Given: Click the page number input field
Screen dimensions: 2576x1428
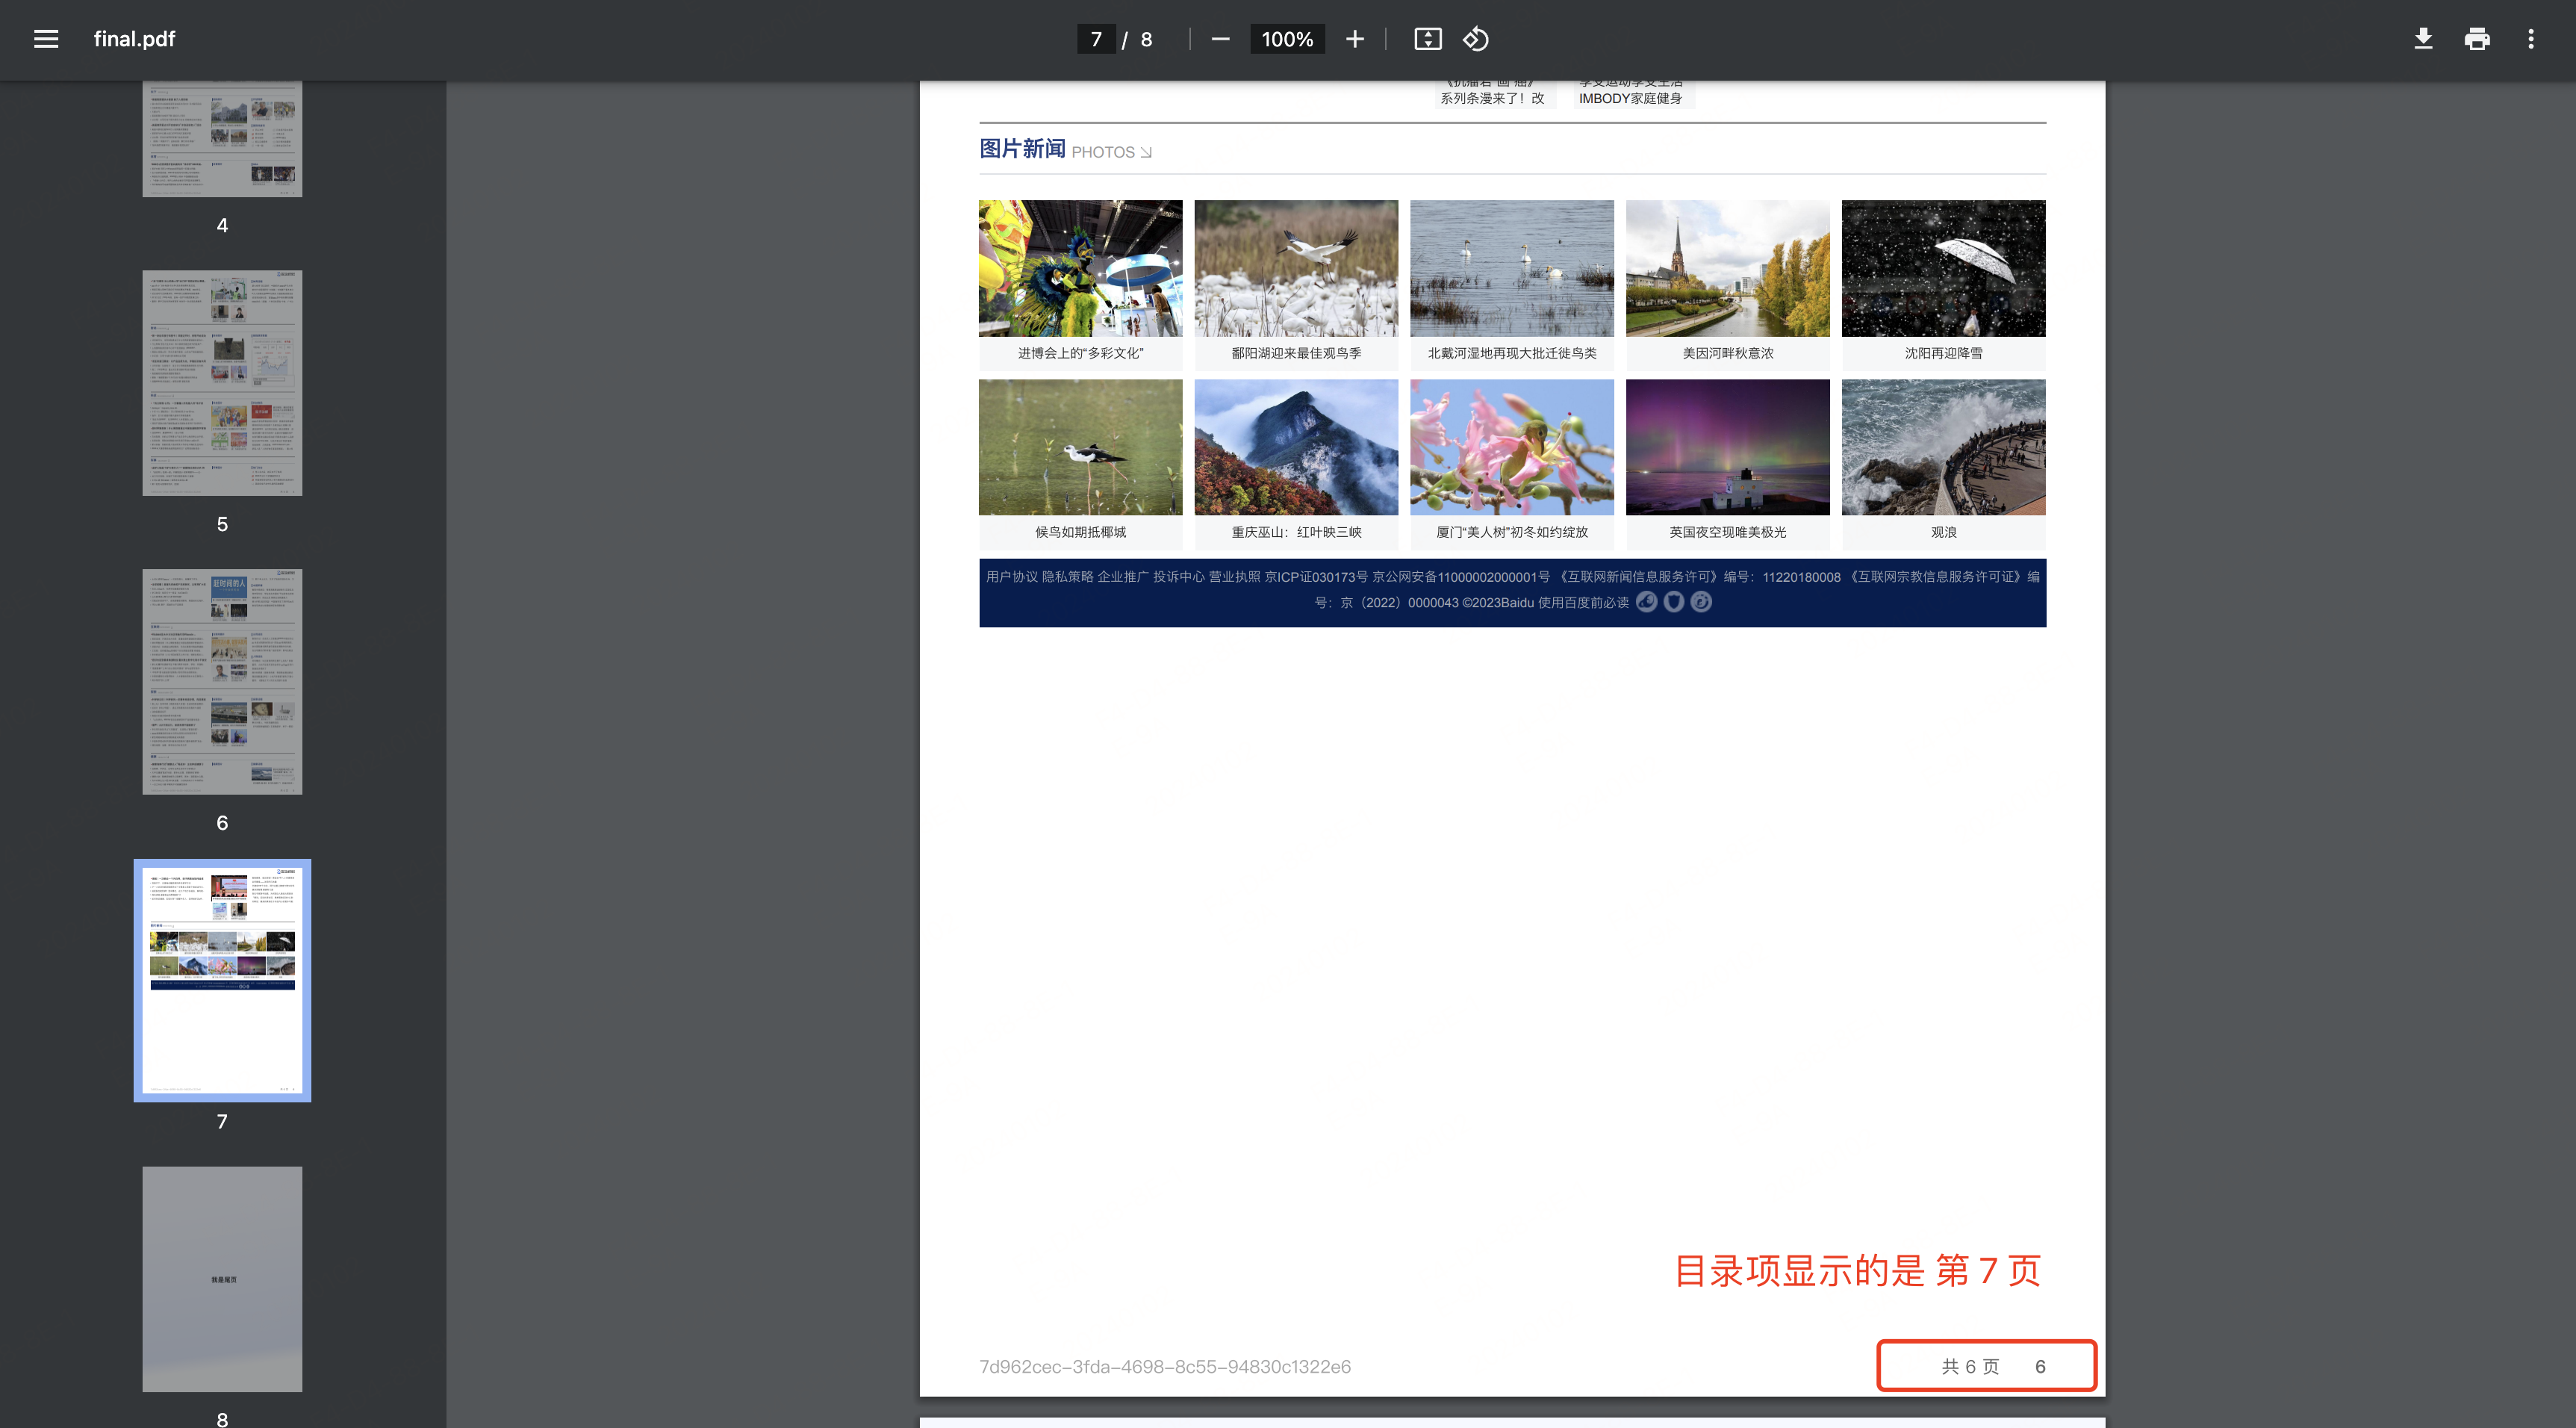Looking at the screenshot, I should pos(1096,39).
